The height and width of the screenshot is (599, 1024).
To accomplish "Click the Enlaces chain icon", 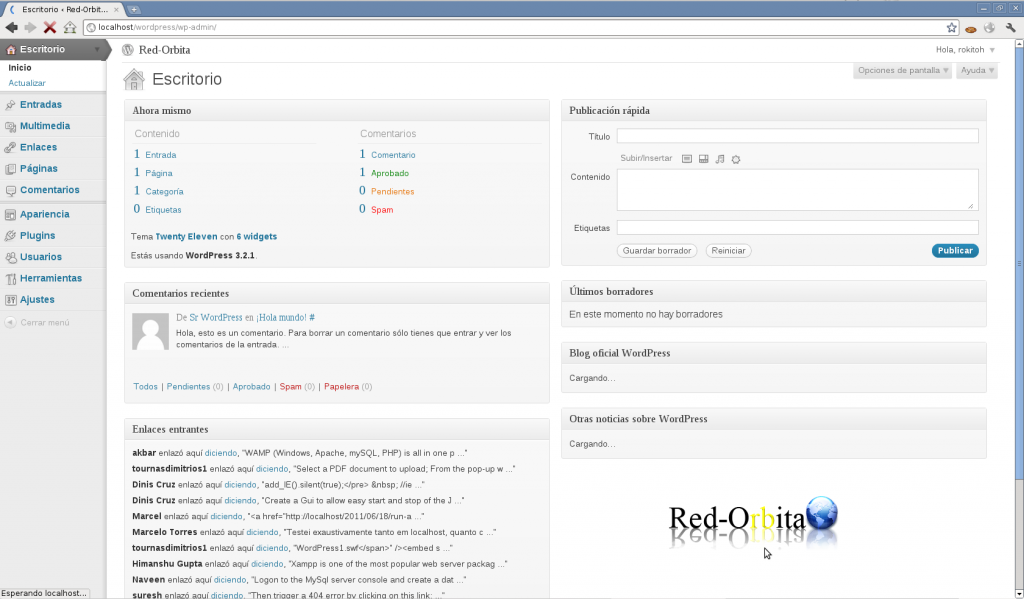I will [10, 148].
